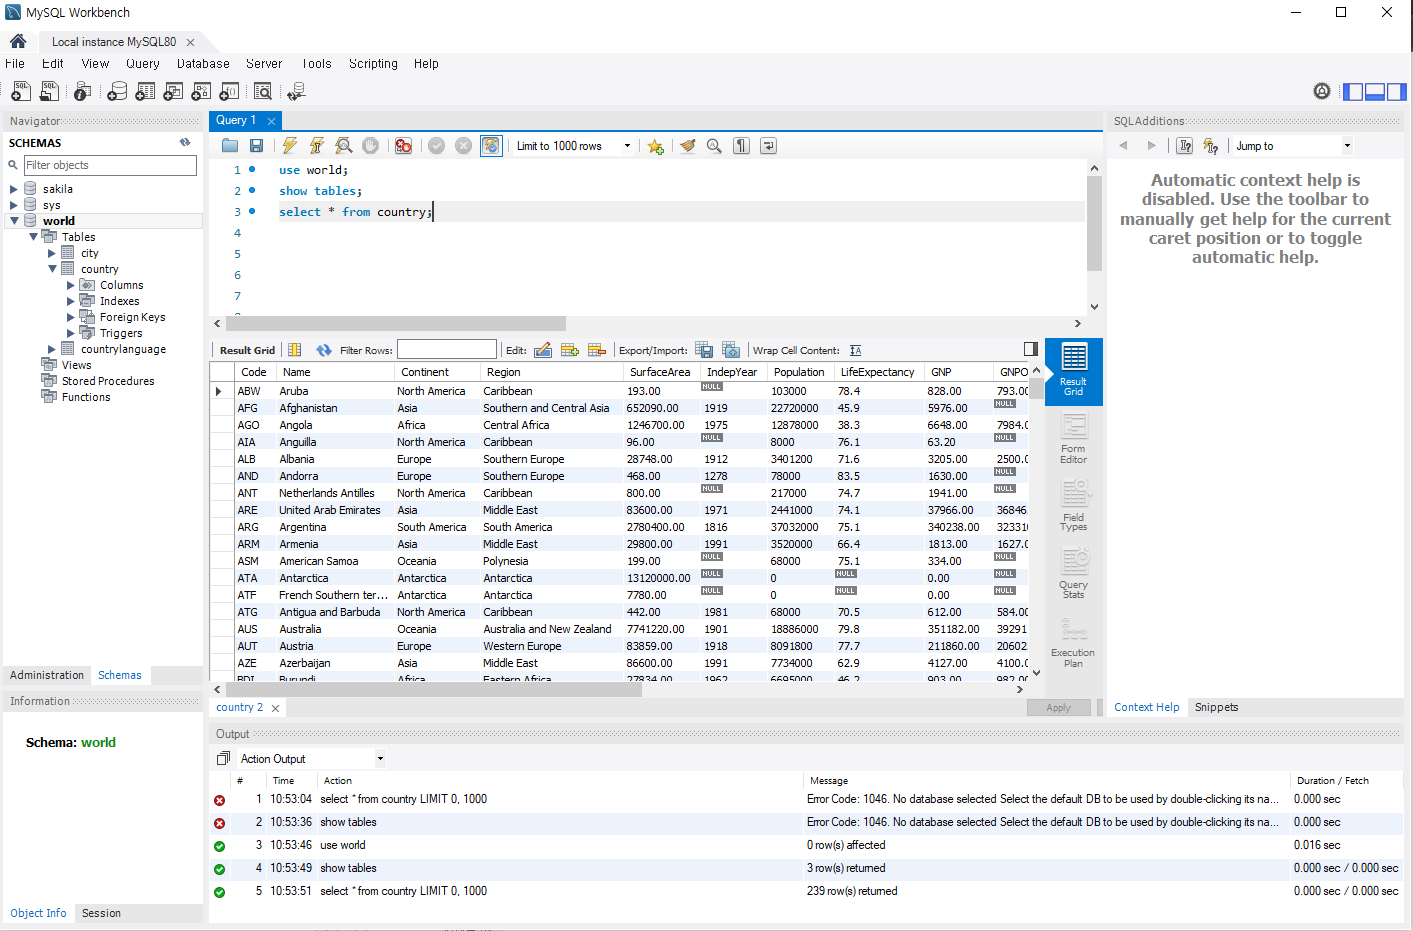Viewport: 1413px width, 931px height.
Task: Toggle word wrap in editor
Action: [768, 146]
